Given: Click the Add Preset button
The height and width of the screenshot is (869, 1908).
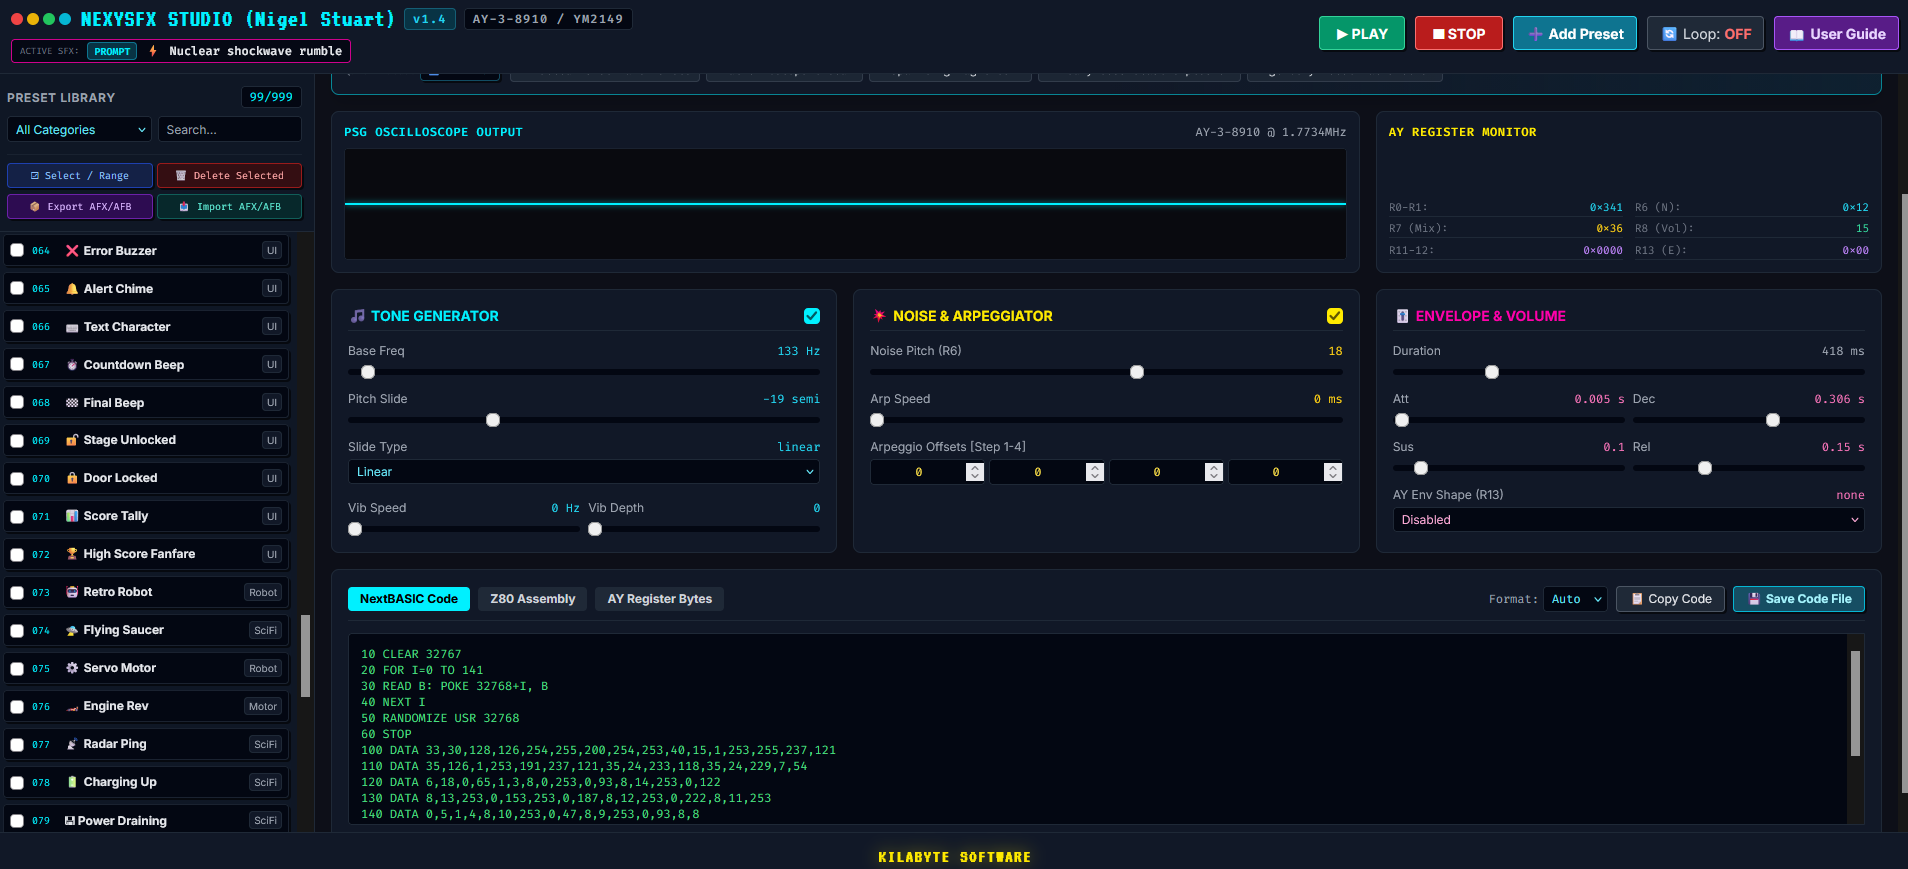Looking at the screenshot, I should [1575, 34].
